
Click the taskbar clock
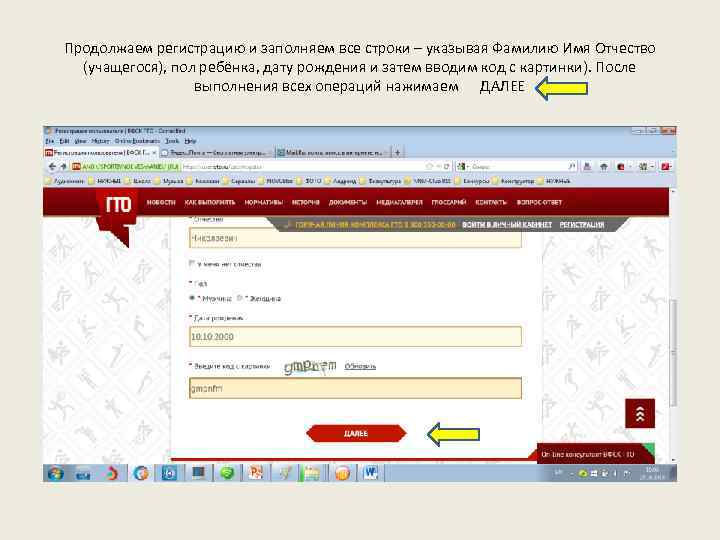pyautogui.click(x=652, y=473)
